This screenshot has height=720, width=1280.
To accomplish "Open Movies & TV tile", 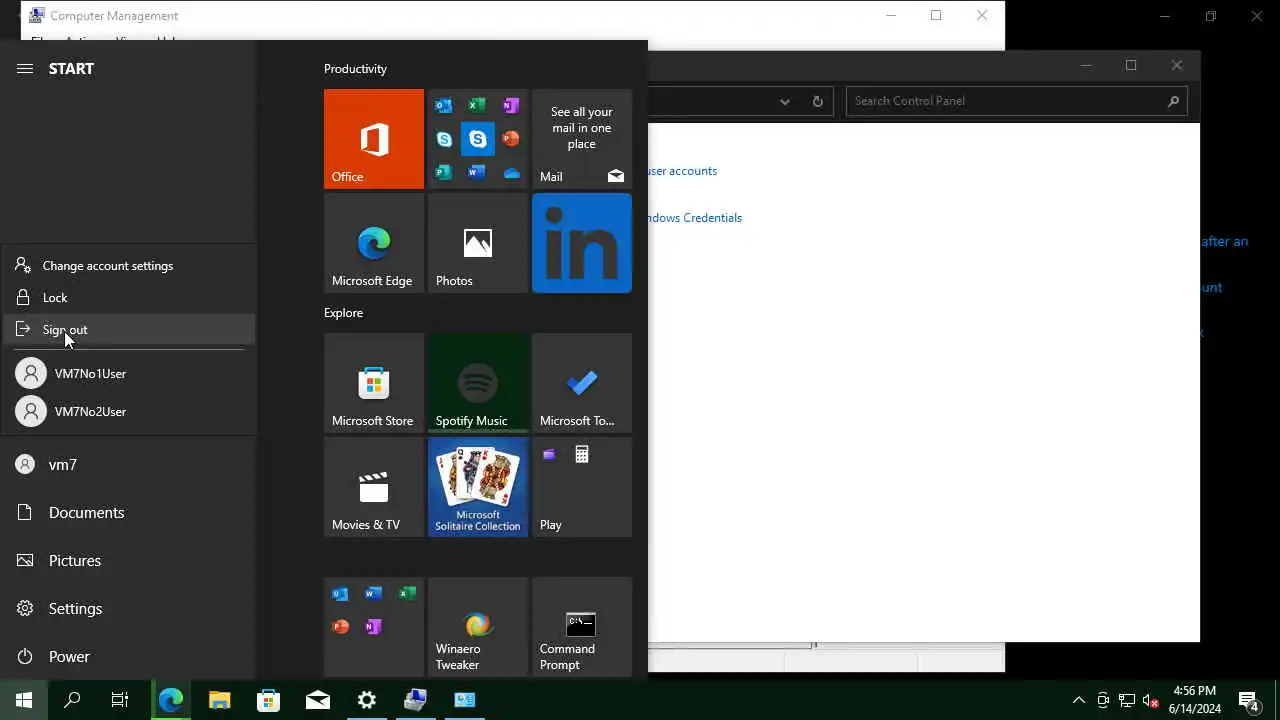I will 374,487.
